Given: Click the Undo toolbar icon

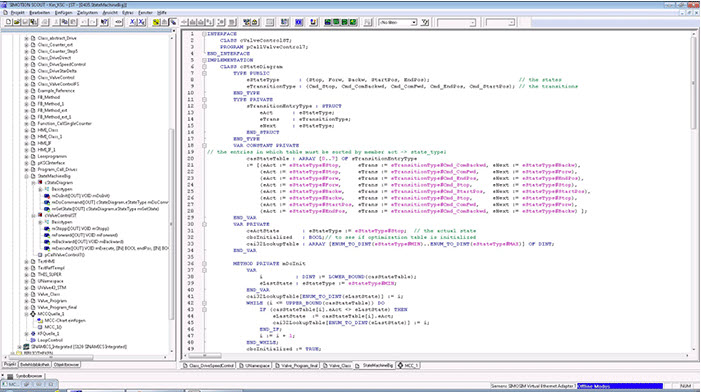Looking at the screenshot, I should click(84, 22).
